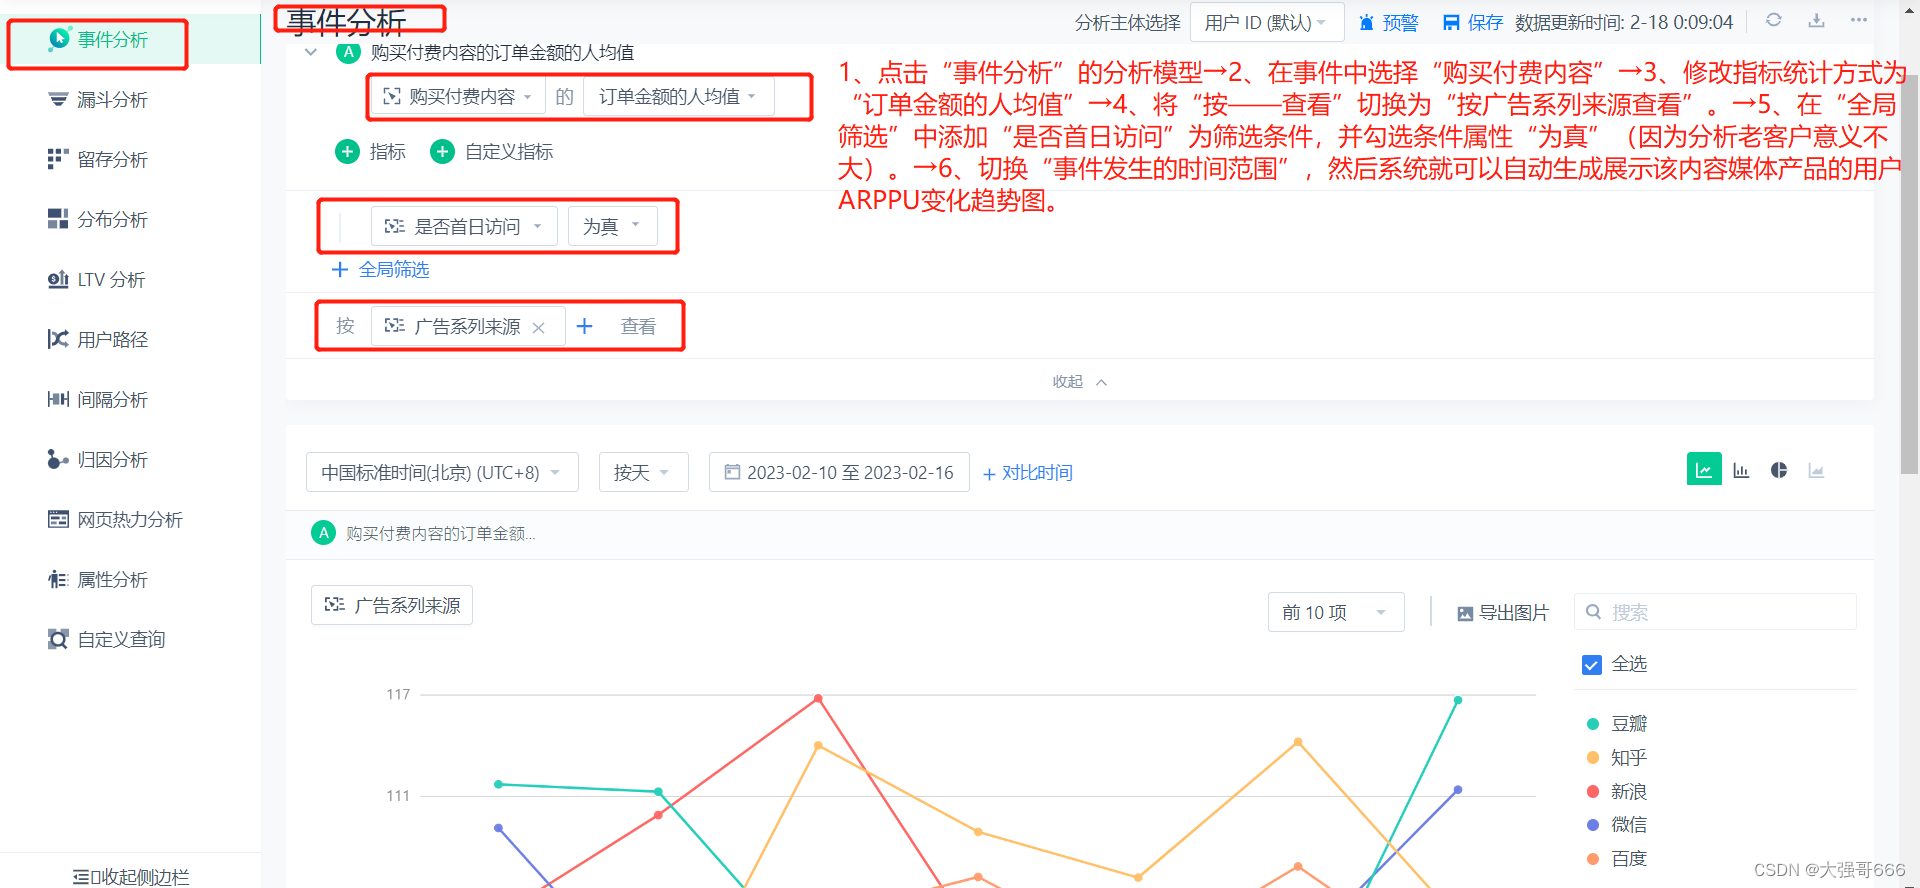Open the 2023-02-10 至 2023-02-16 date picker
Screen dimensions: 1920x888
[839, 473]
